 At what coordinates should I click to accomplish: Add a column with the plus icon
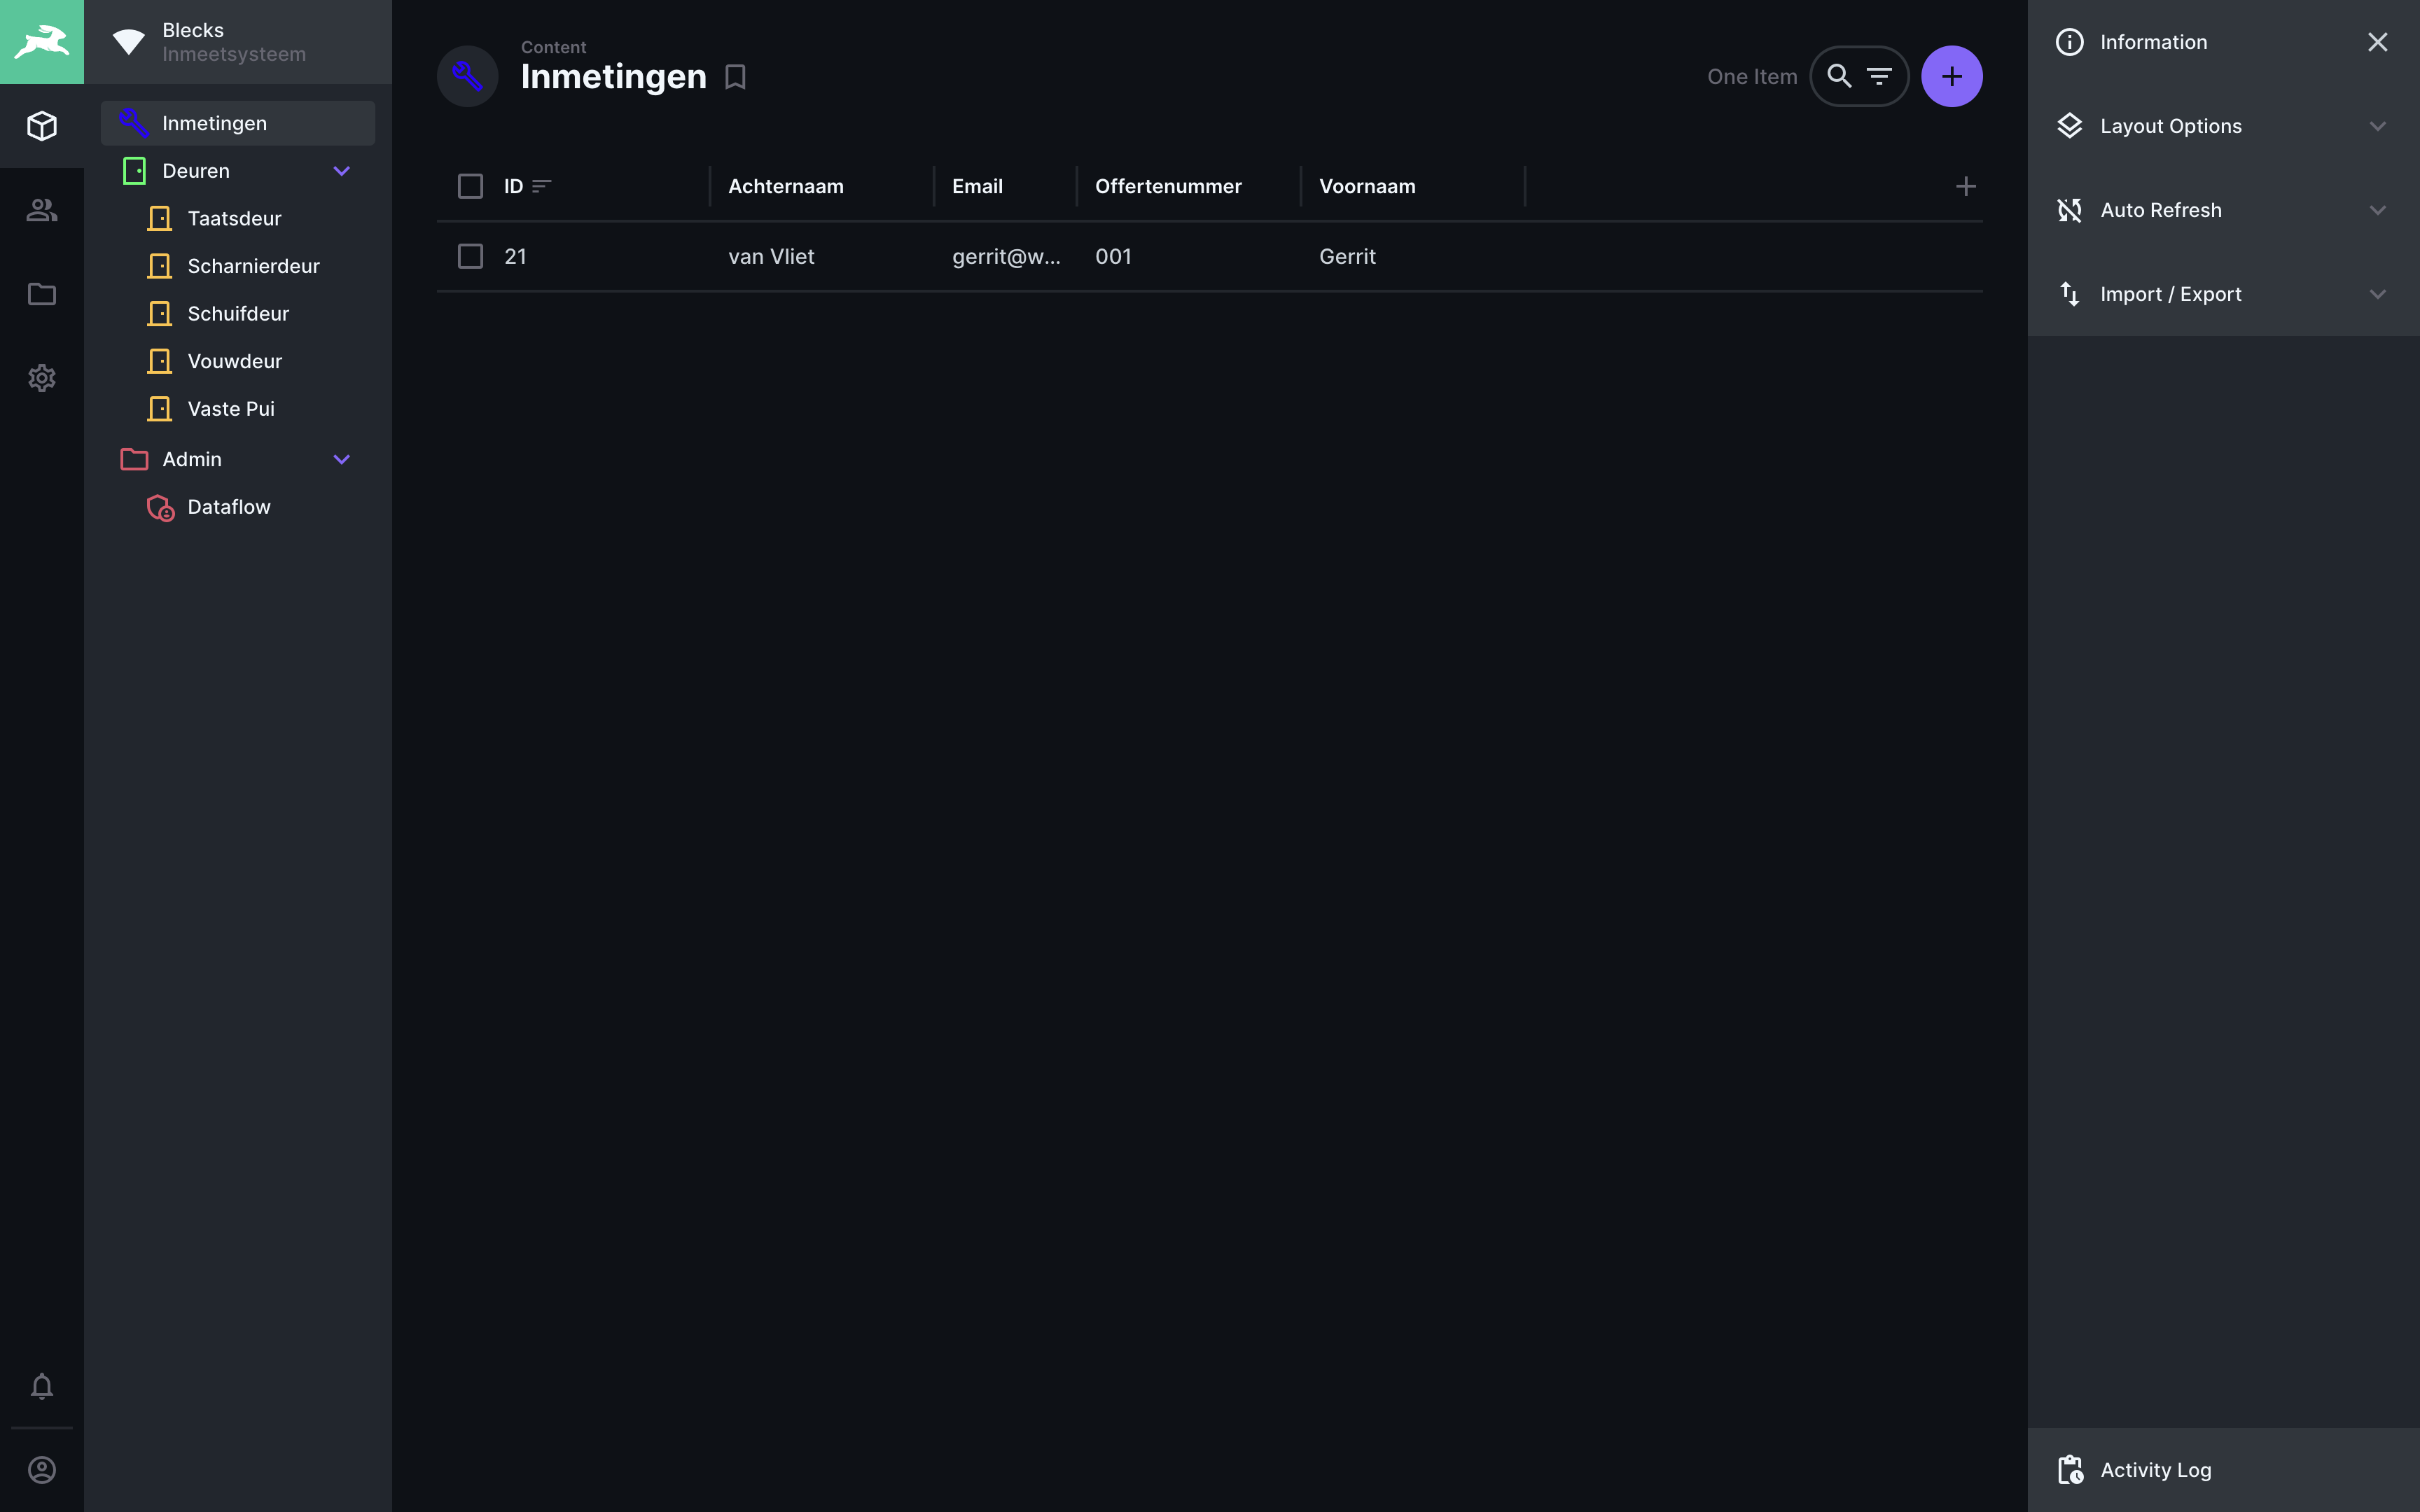[1965, 186]
